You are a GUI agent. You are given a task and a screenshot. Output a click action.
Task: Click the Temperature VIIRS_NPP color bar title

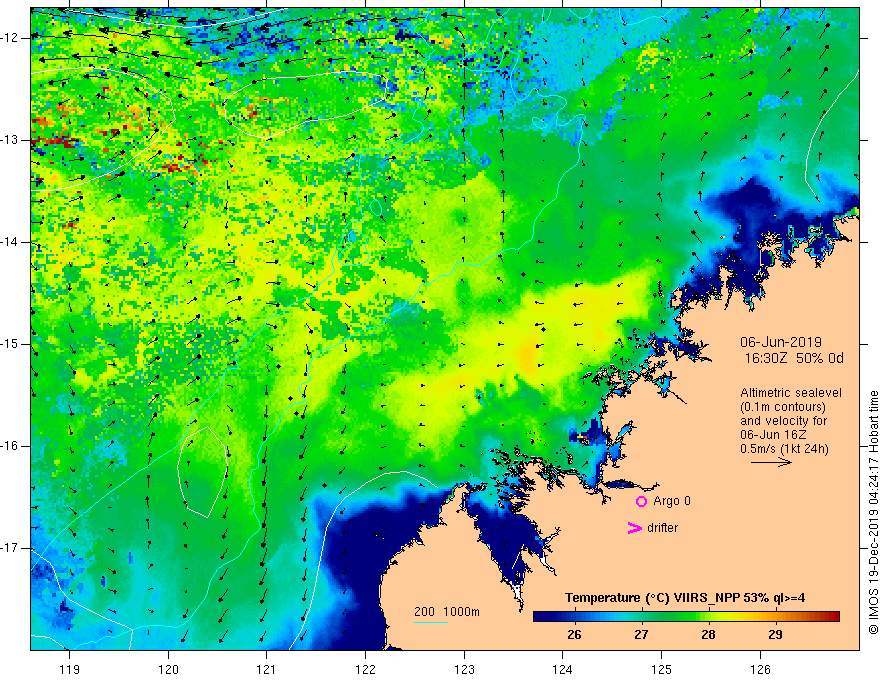pyautogui.click(x=685, y=598)
